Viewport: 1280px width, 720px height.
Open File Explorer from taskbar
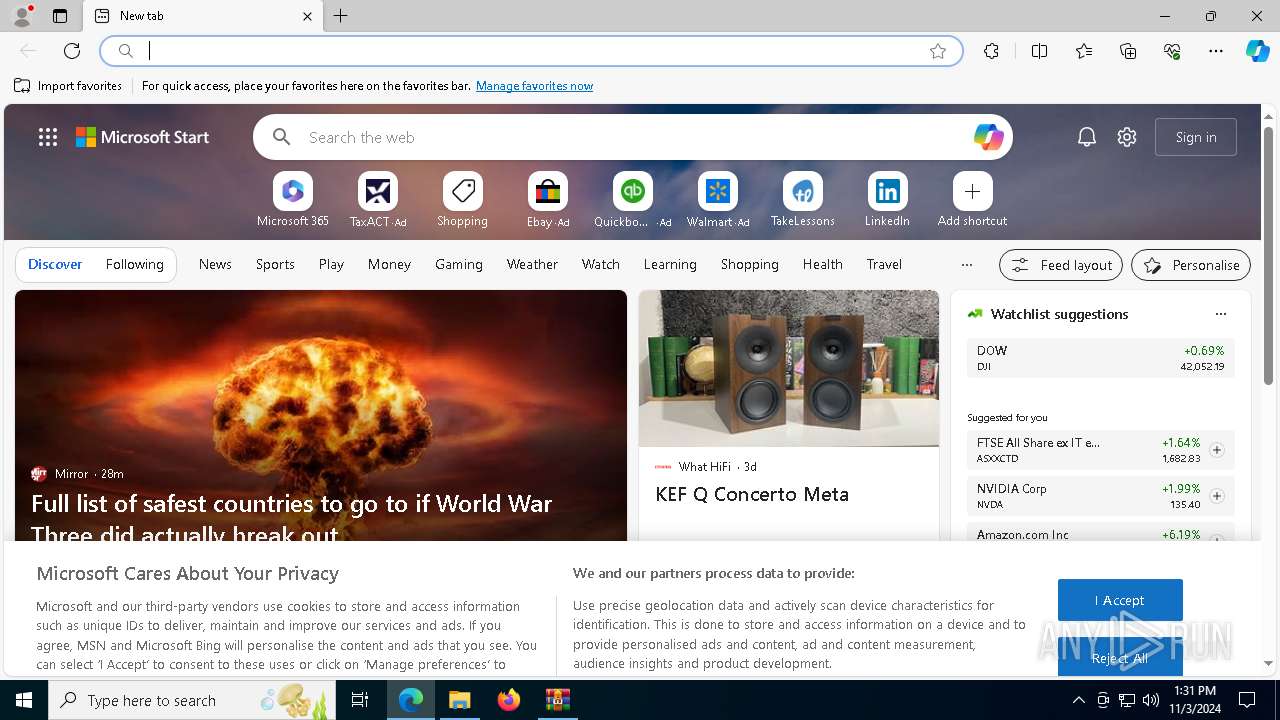point(460,700)
